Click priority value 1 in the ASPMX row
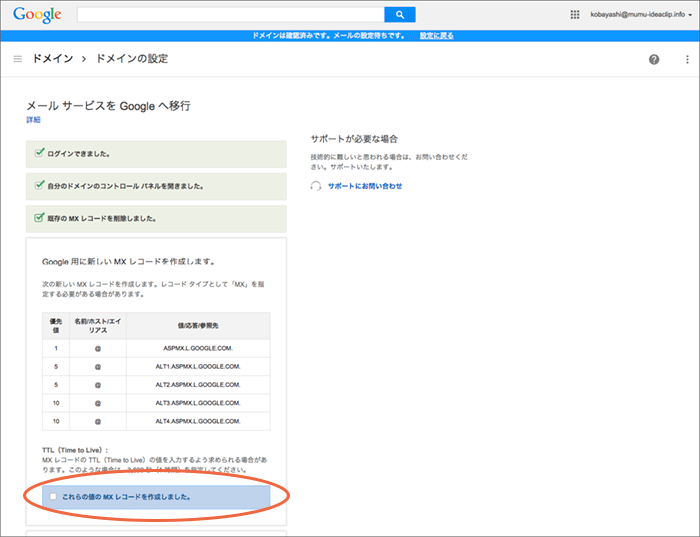This screenshot has height=537, width=700. click(x=56, y=348)
